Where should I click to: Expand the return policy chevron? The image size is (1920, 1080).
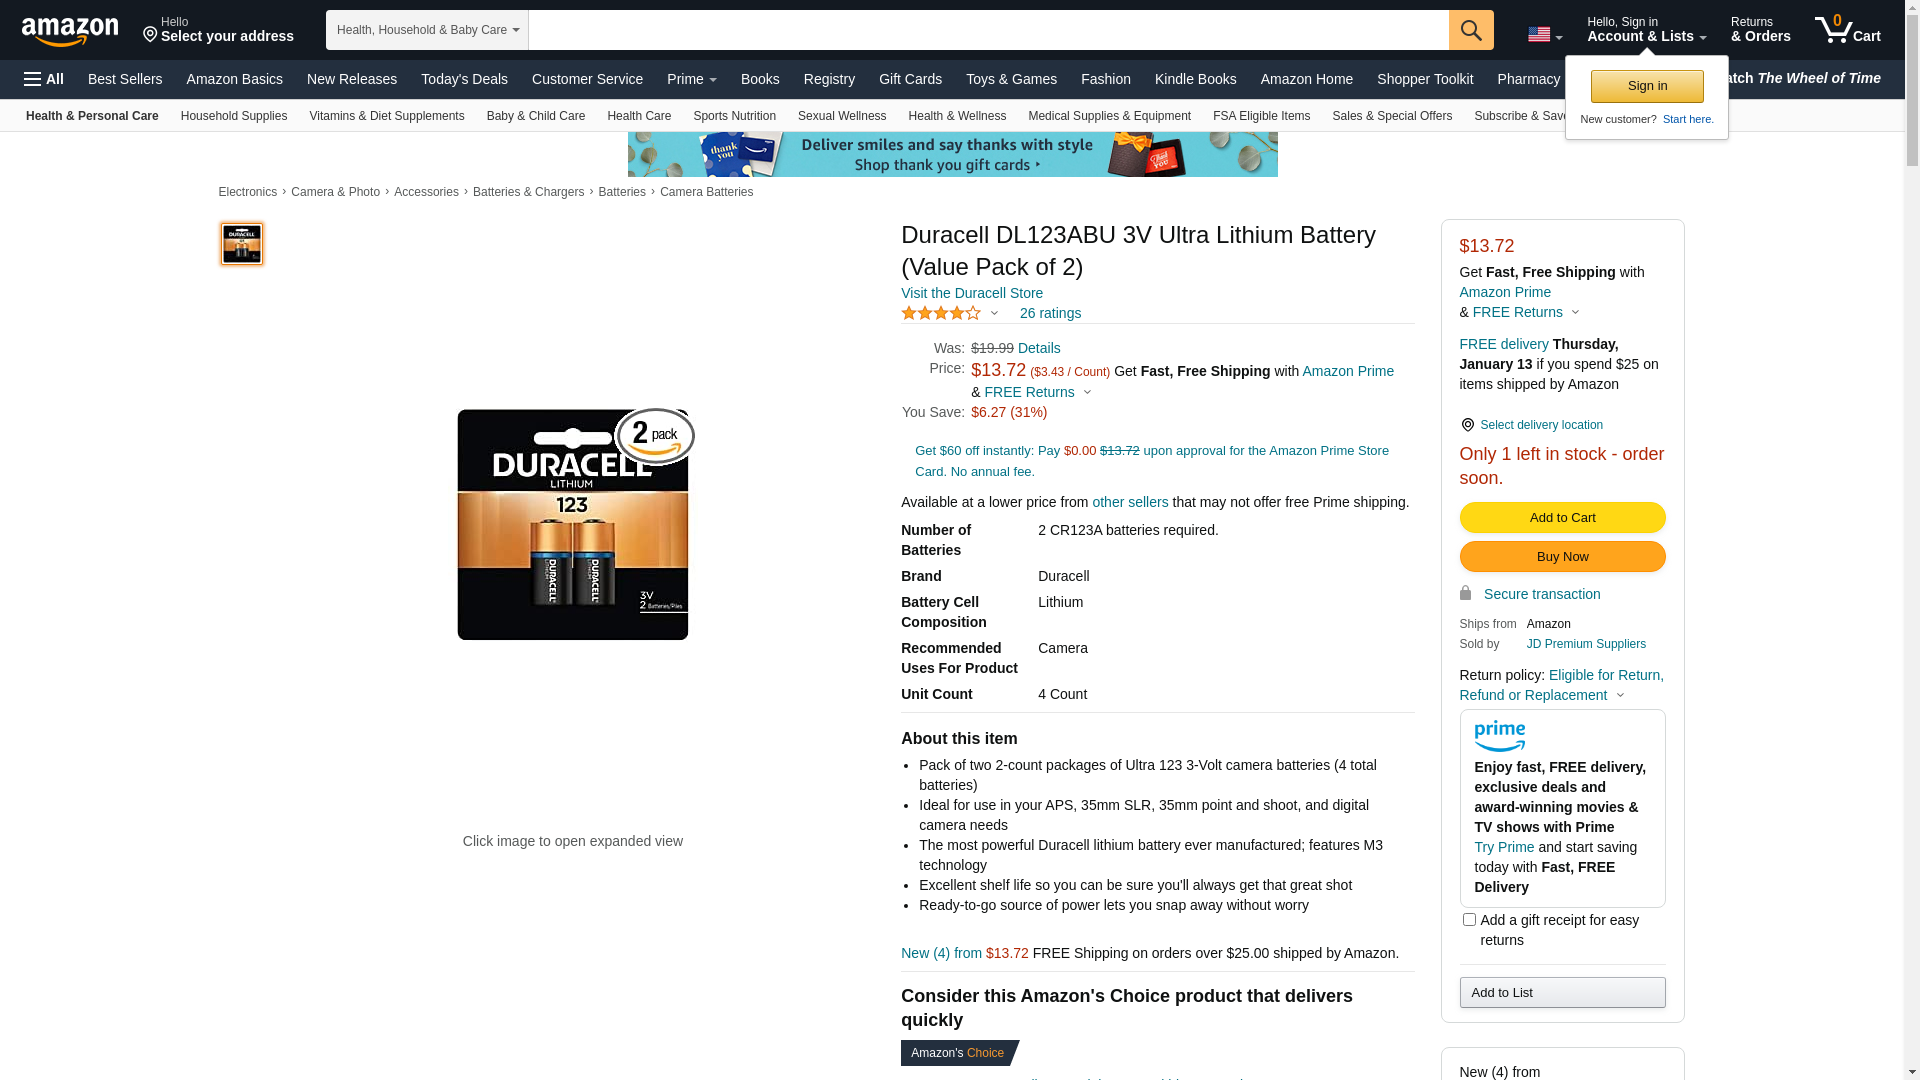tap(1620, 696)
